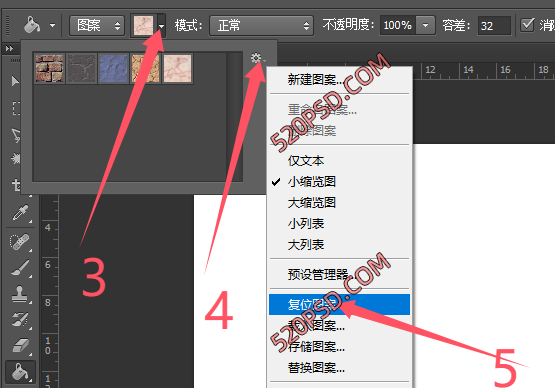The height and width of the screenshot is (388, 555).
Task: Select the Eraser tool
Action: [x=20, y=346]
